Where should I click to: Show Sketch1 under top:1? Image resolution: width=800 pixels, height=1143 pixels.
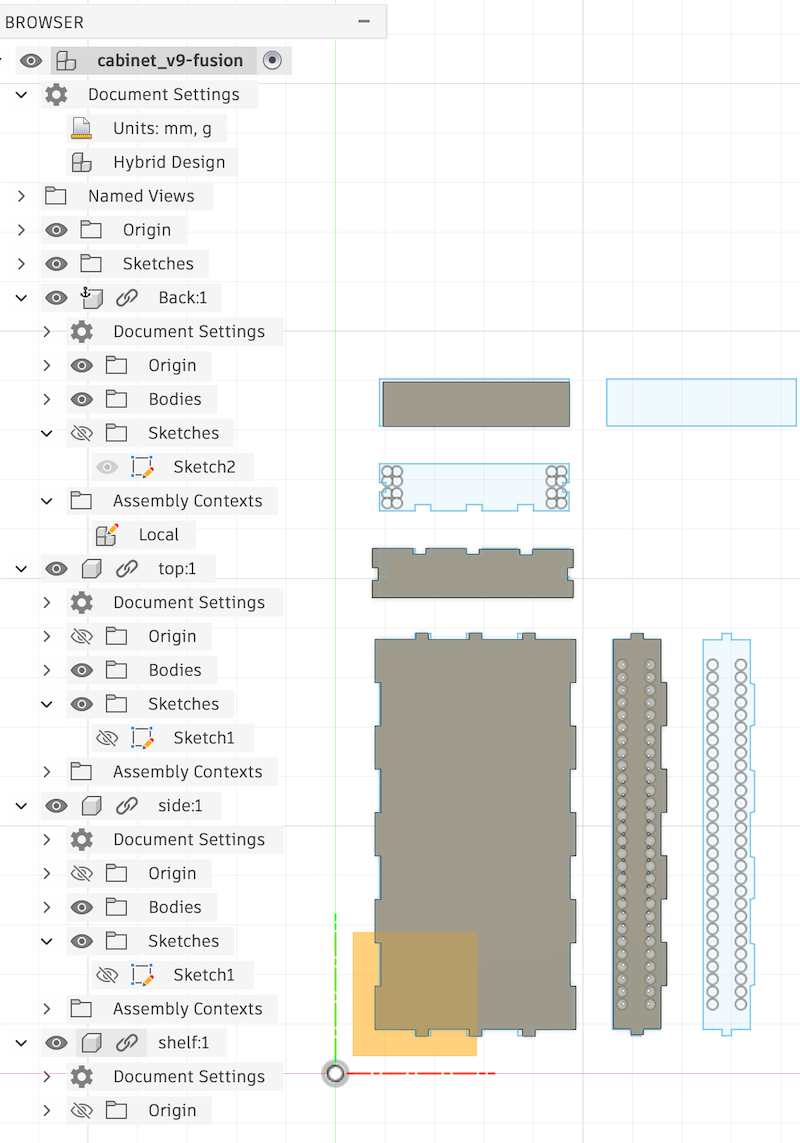(105, 737)
